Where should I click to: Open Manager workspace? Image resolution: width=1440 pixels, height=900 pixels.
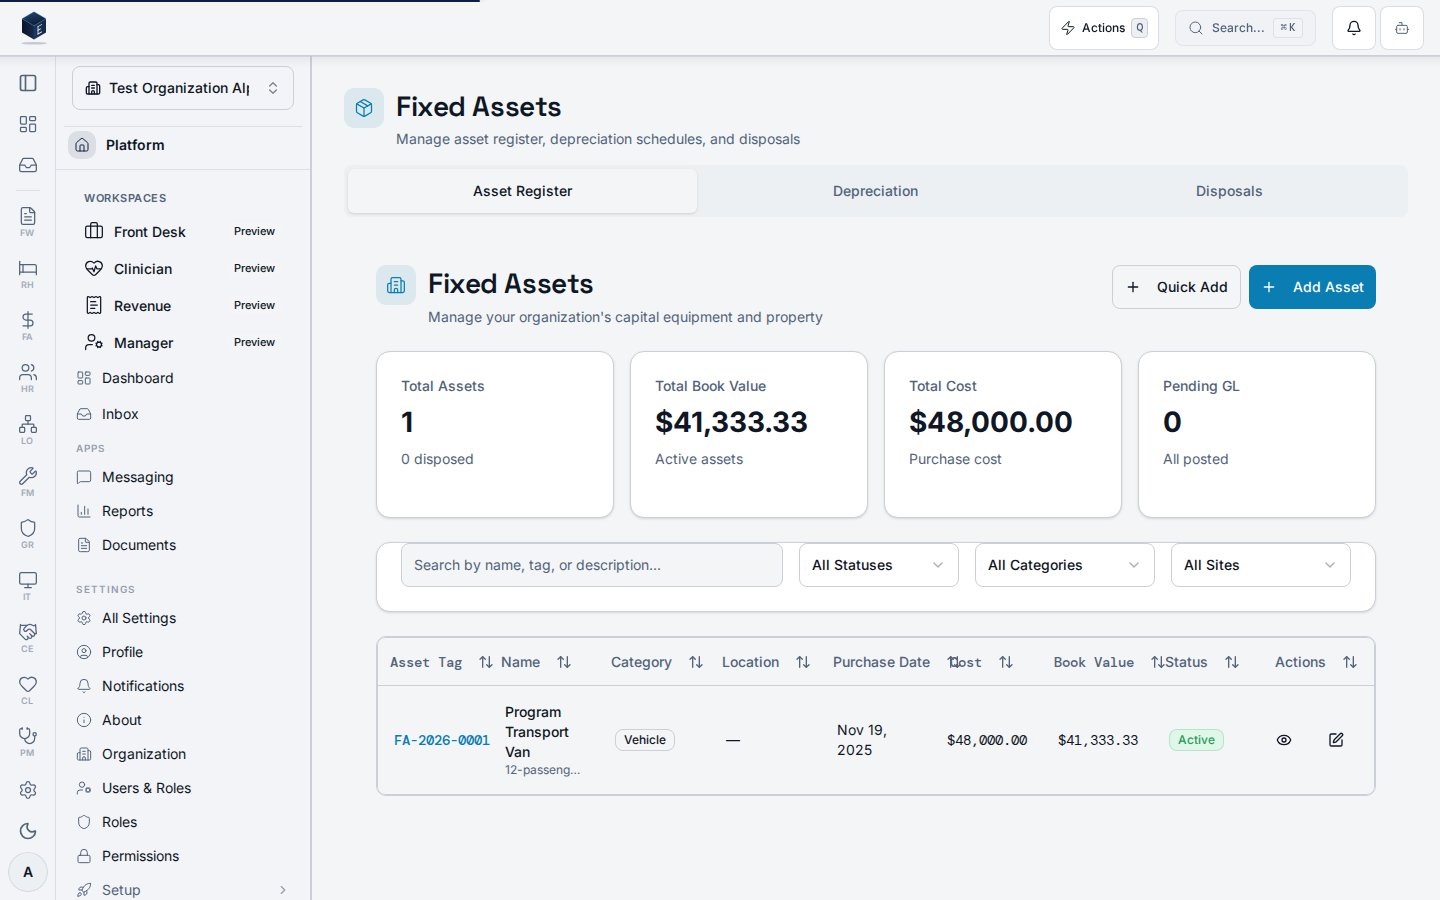(183, 343)
